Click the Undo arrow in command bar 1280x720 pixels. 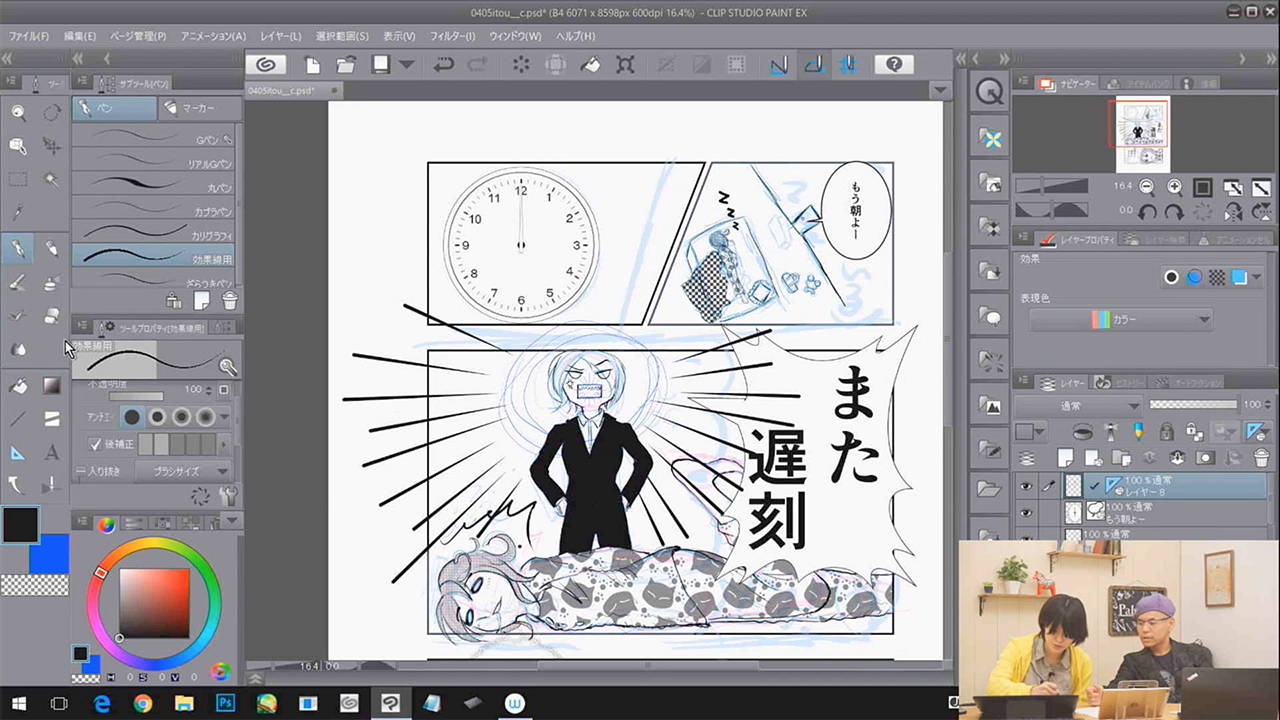click(x=444, y=65)
